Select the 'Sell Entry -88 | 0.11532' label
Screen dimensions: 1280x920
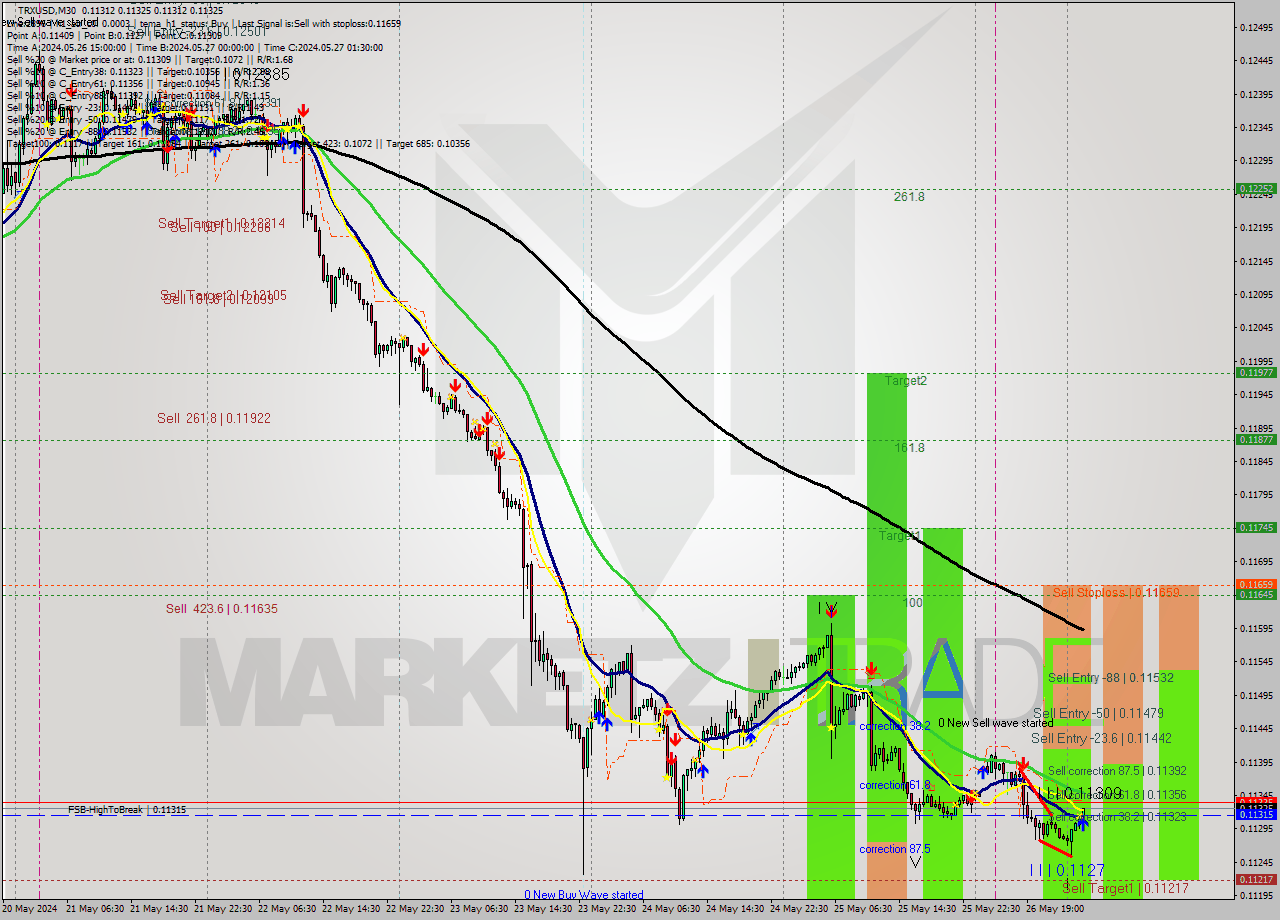tap(1111, 677)
